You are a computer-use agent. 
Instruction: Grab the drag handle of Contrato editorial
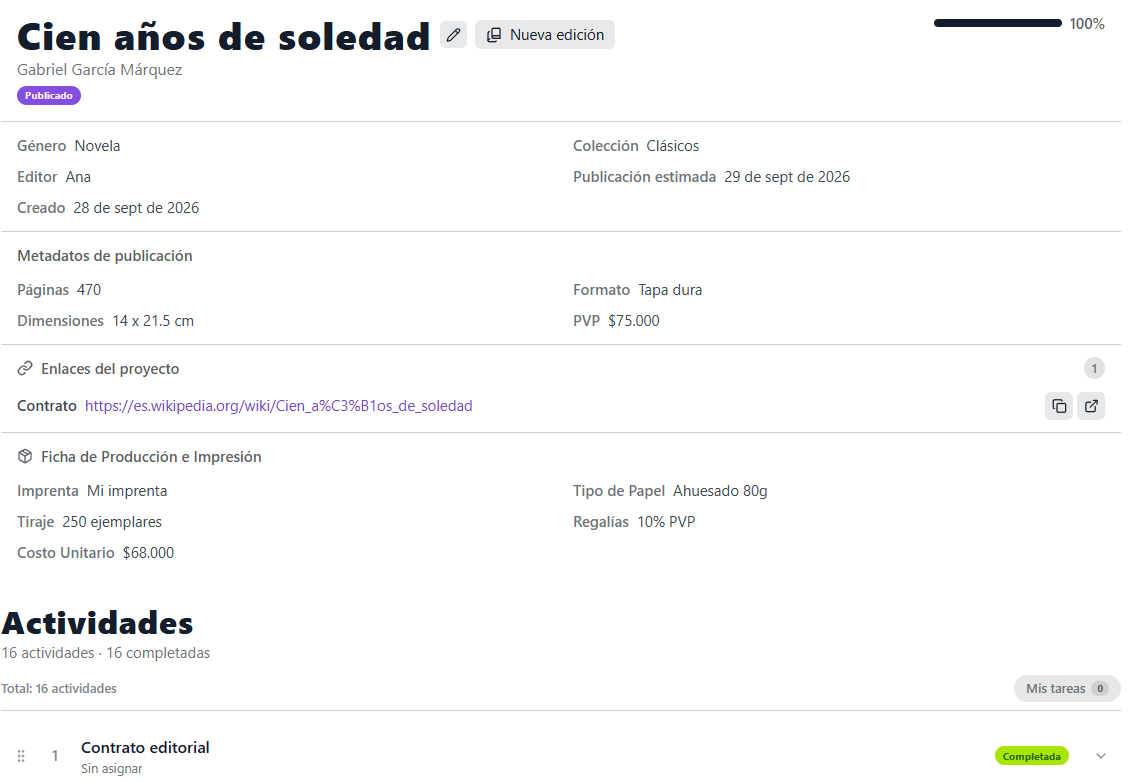click(21, 756)
